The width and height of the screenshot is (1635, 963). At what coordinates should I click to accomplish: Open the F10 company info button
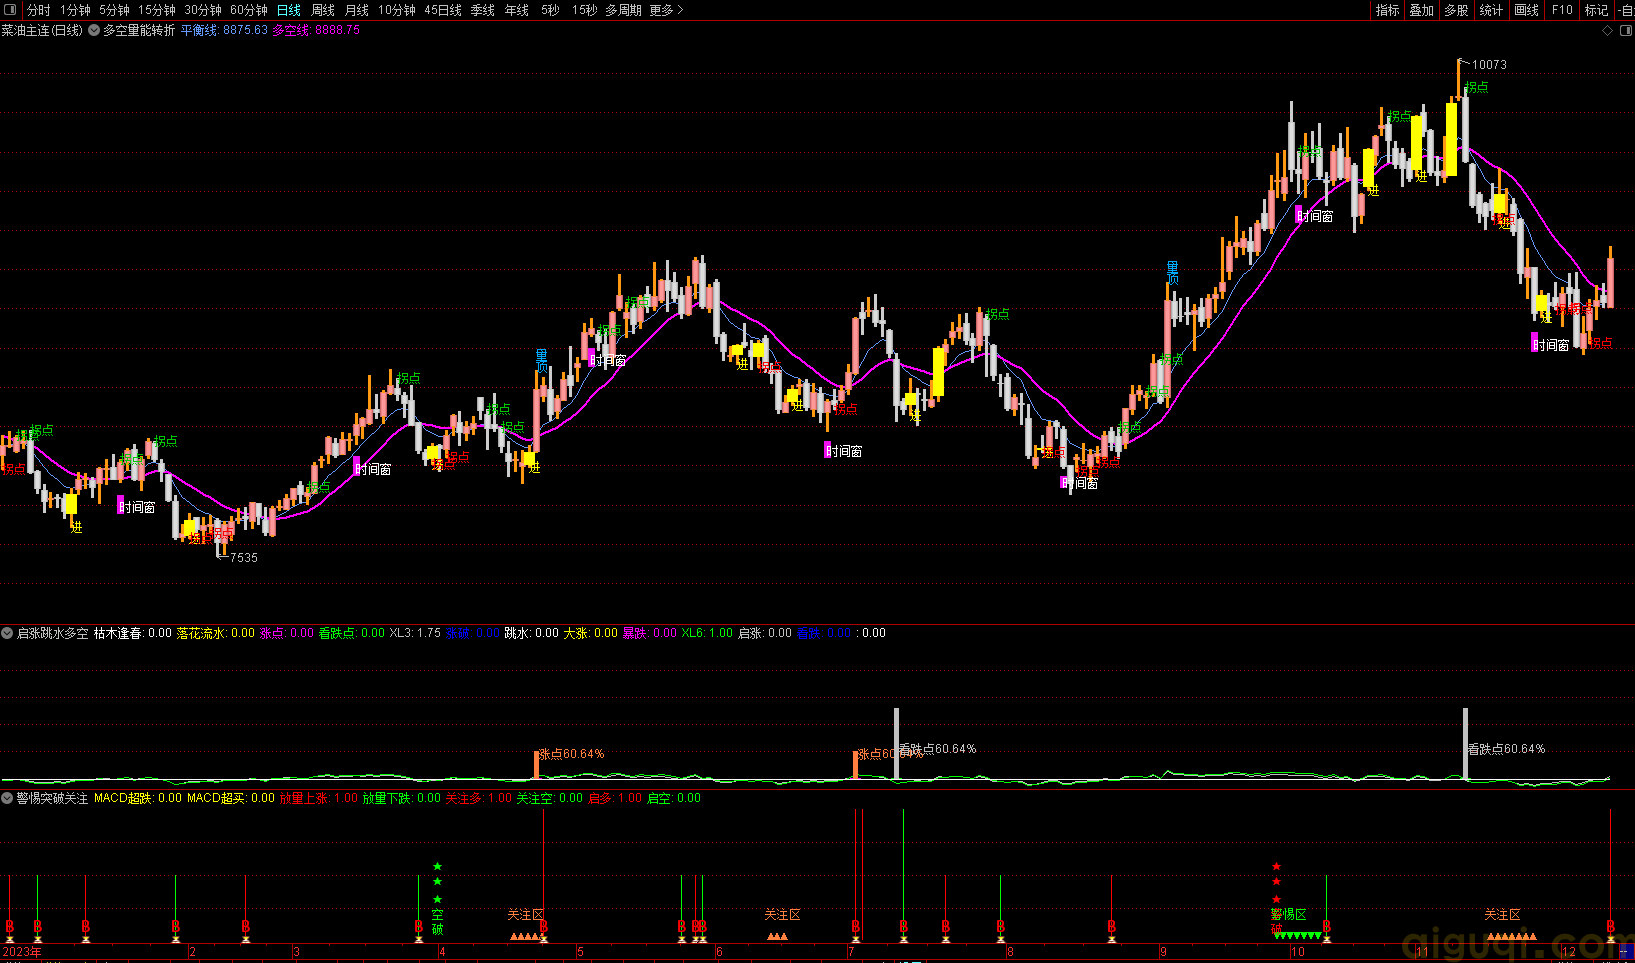[1562, 10]
